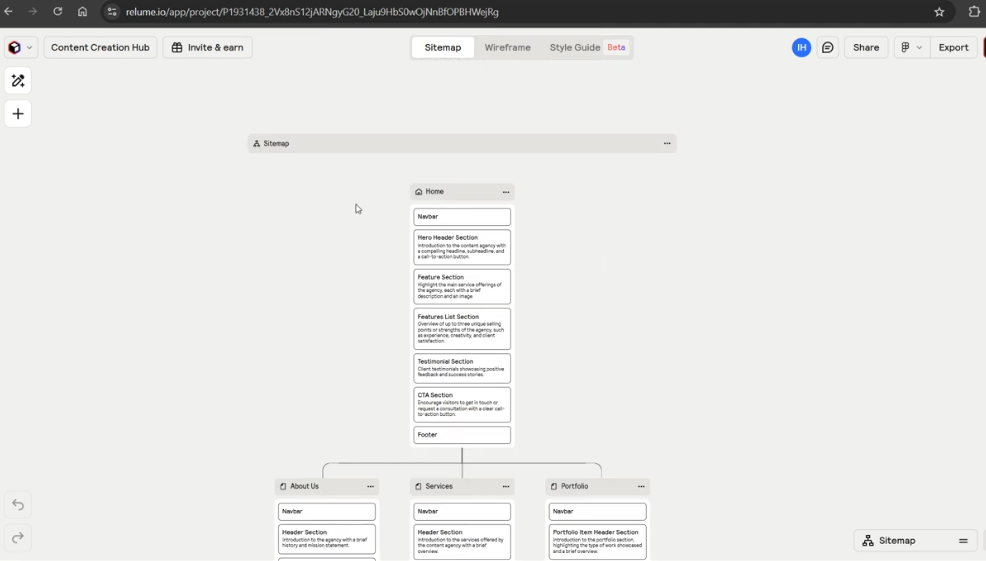986x561 pixels.
Task: Bookmark this page with the star icon
Action: 939,12
